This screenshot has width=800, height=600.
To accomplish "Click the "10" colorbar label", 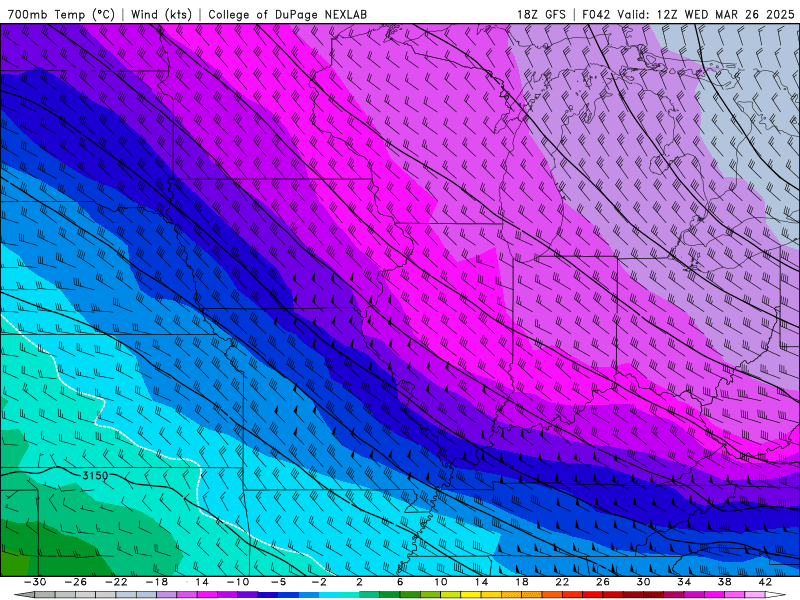I will click(441, 582).
